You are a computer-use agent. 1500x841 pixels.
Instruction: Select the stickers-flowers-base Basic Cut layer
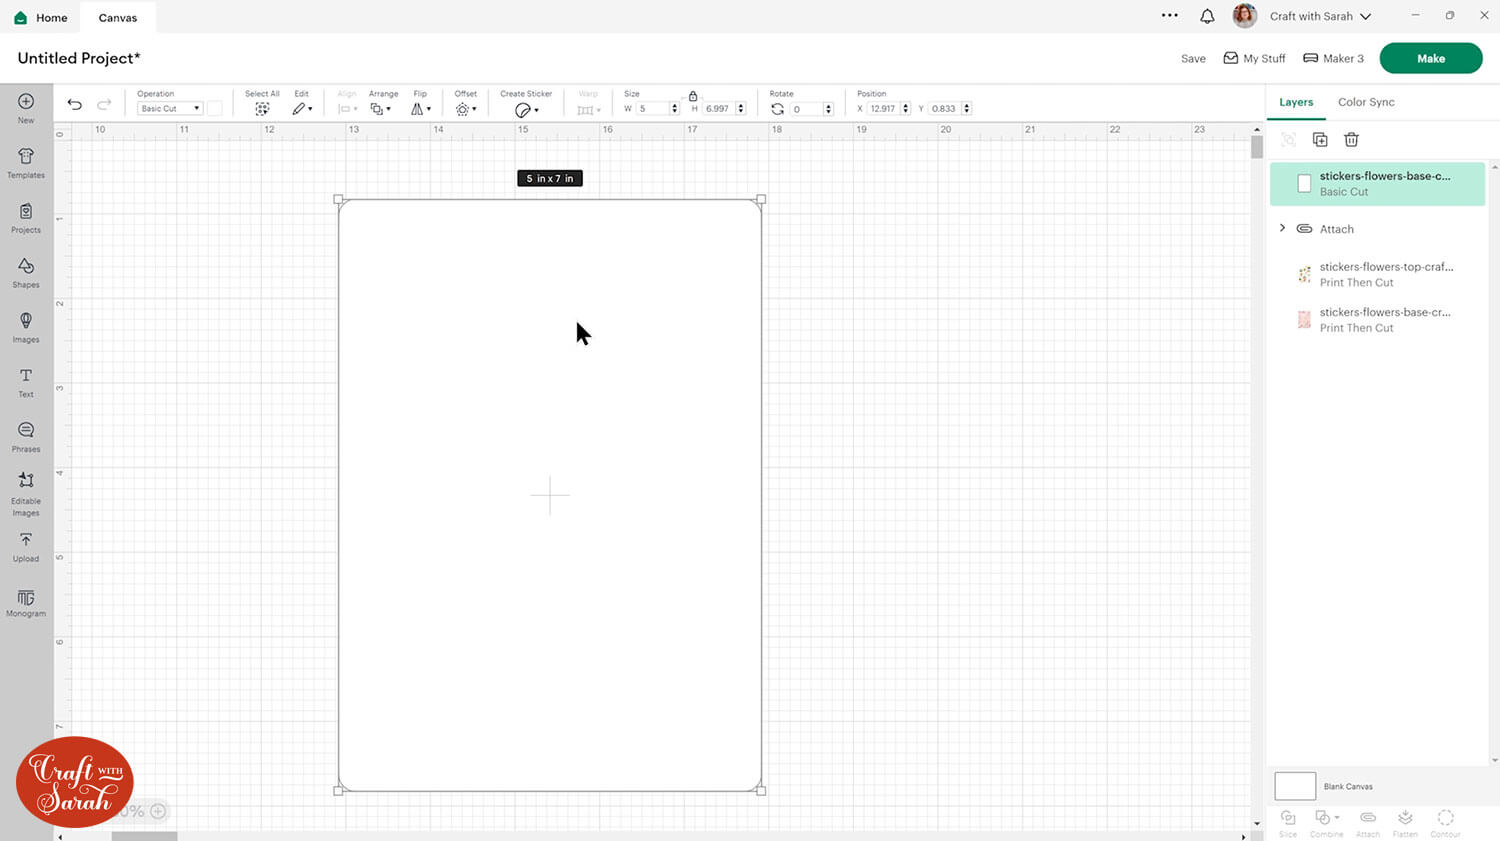[x=1377, y=184]
